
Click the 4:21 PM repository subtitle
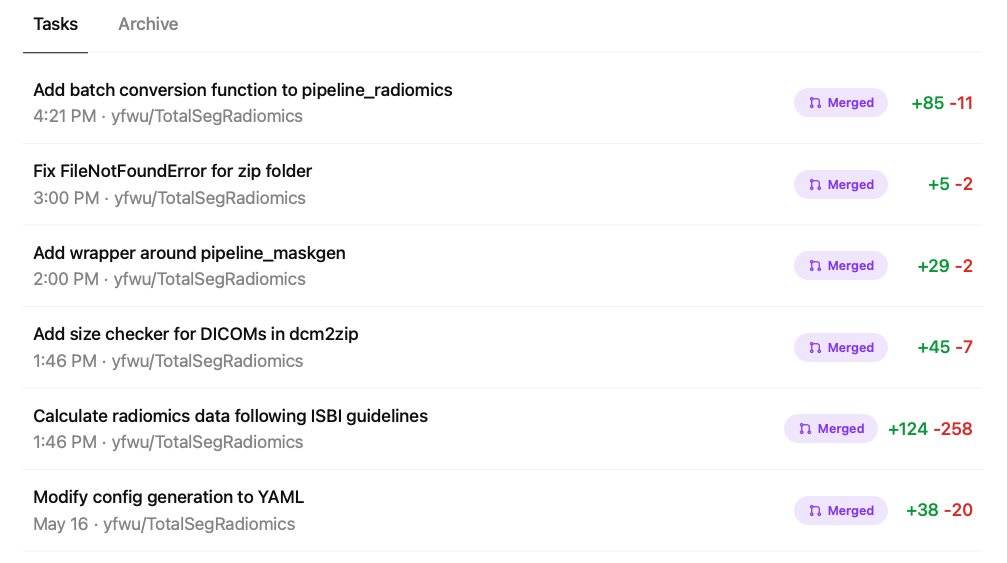point(168,116)
